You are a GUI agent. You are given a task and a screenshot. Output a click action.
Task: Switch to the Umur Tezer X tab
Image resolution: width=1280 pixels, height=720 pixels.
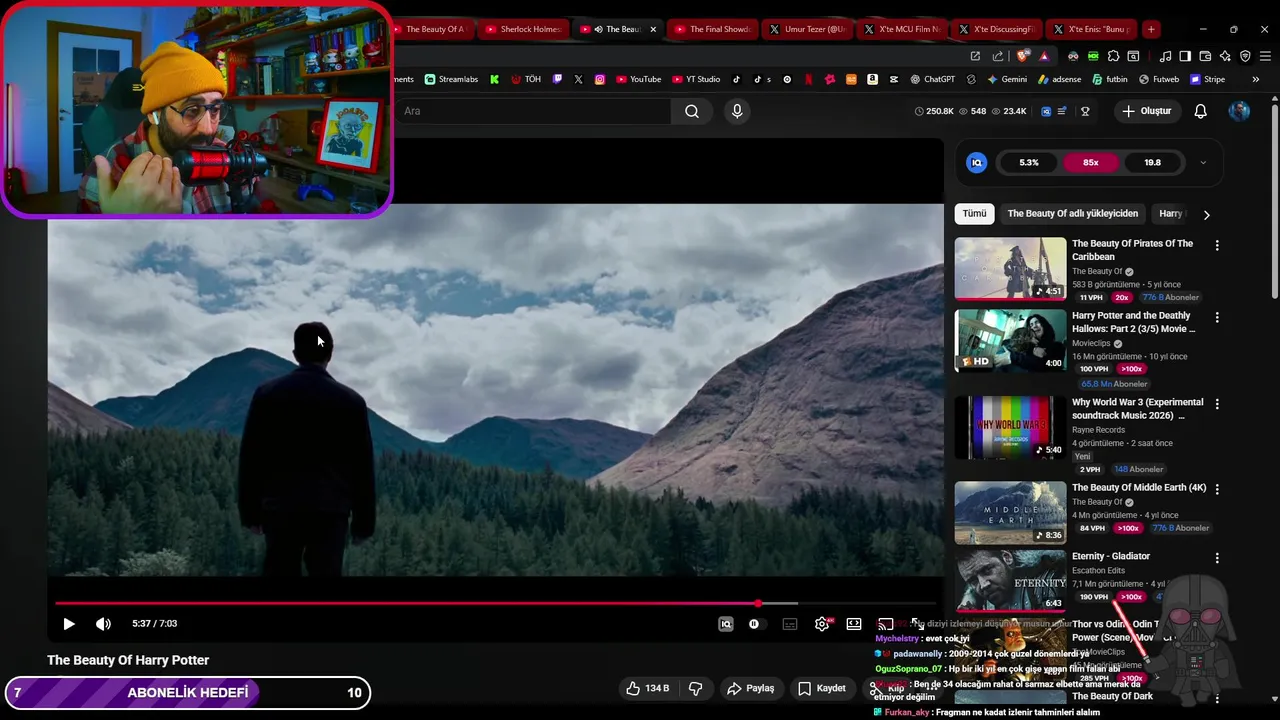point(808,29)
